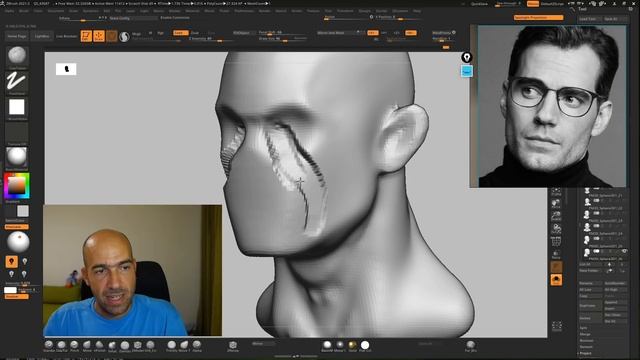Expand the Boolean section in Subtool panel
This screenshot has width=640, height=360.
tap(587, 340)
